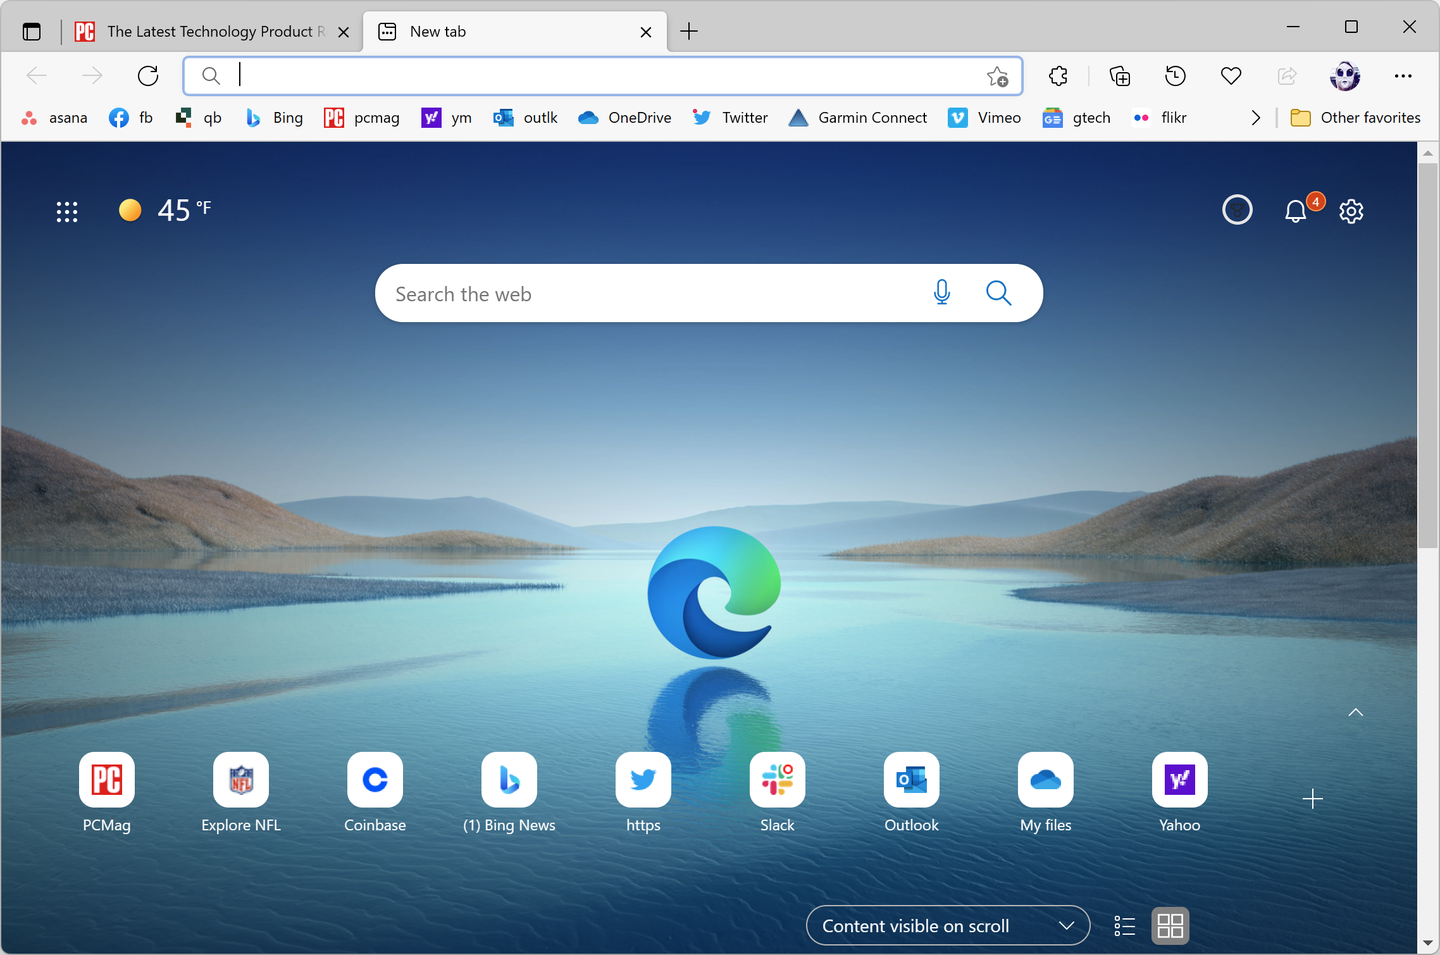Collapse the page with the up chevron
This screenshot has width=1440, height=955.
click(x=1355, y=712)
